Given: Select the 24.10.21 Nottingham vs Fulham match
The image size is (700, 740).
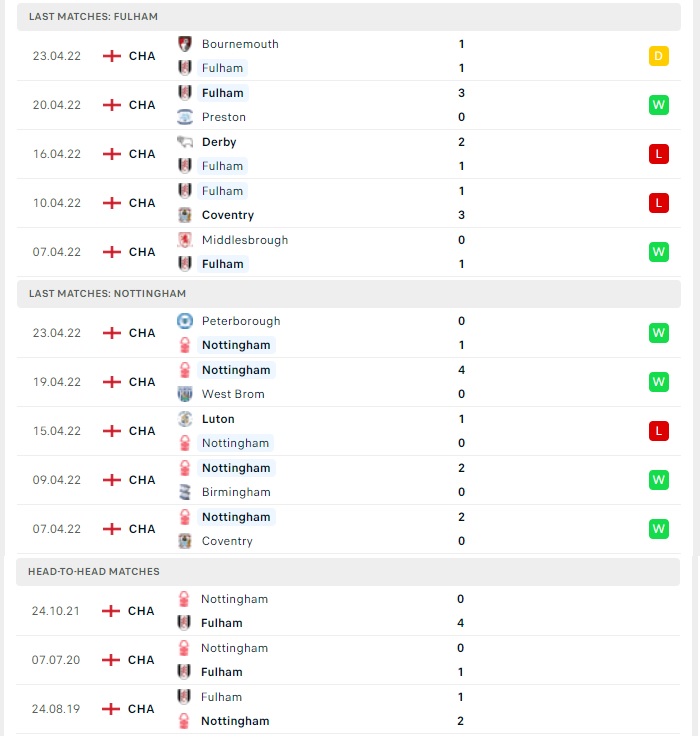Looking at the screenshot, I should (348, 611).
